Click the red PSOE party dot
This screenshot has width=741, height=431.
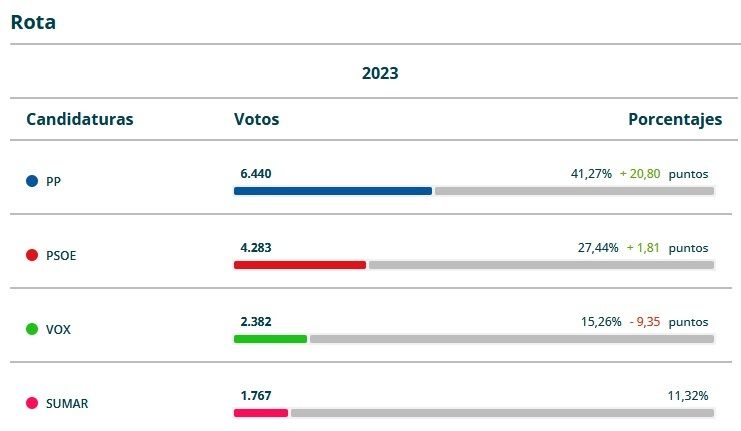coord(32,255)
